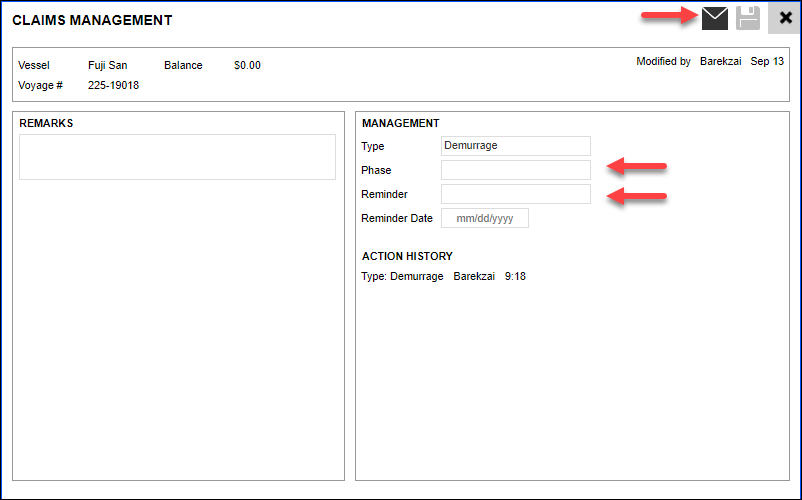Screen dimensions: 802x500
Task: Click the voyage number 225-19018
Action: click(x=113, y=86)
